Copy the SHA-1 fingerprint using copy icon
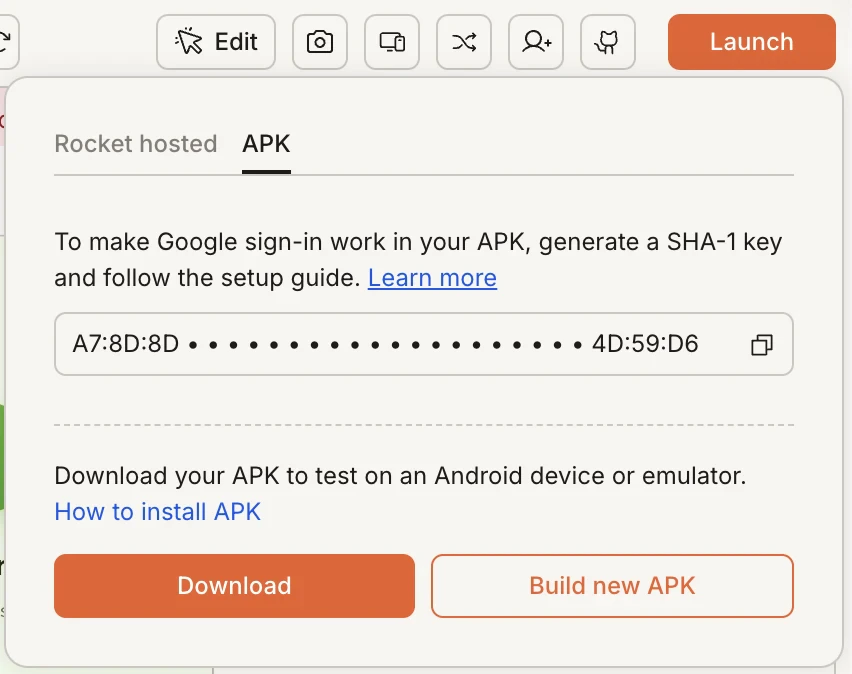Image resolution: width=852 pixels, height=674 pixels. pos(762,344)
